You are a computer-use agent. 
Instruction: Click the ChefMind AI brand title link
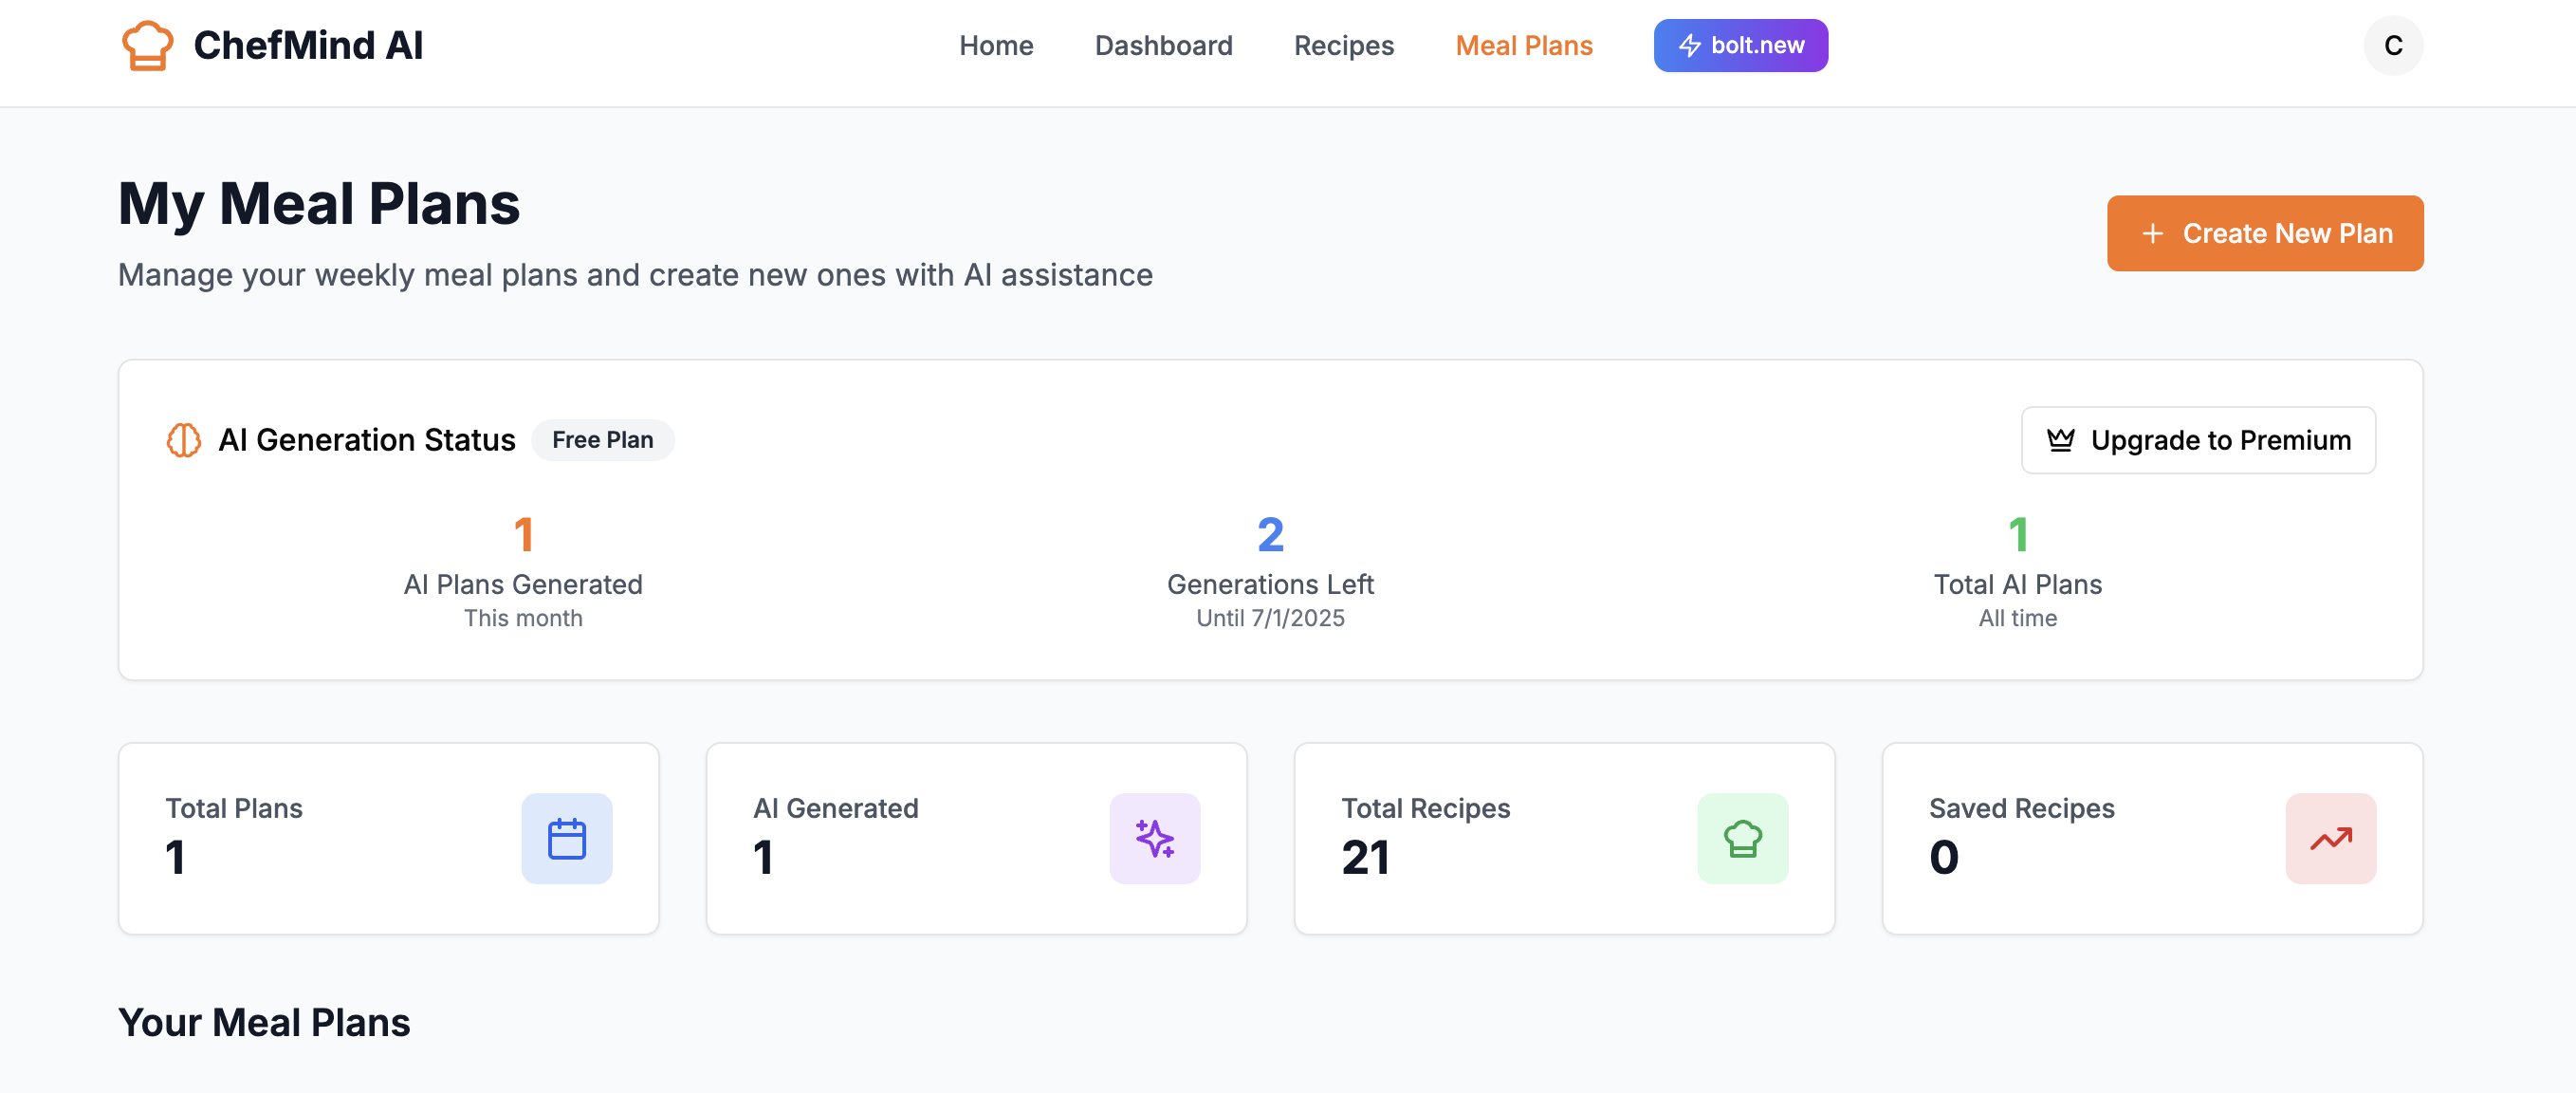tap(308, 46)
